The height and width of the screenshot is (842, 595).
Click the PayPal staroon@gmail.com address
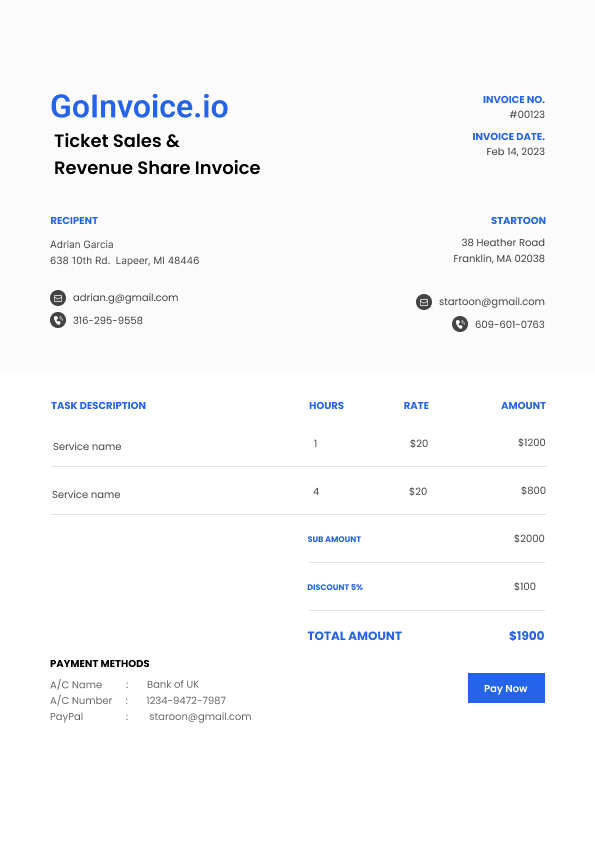point(200,716)
